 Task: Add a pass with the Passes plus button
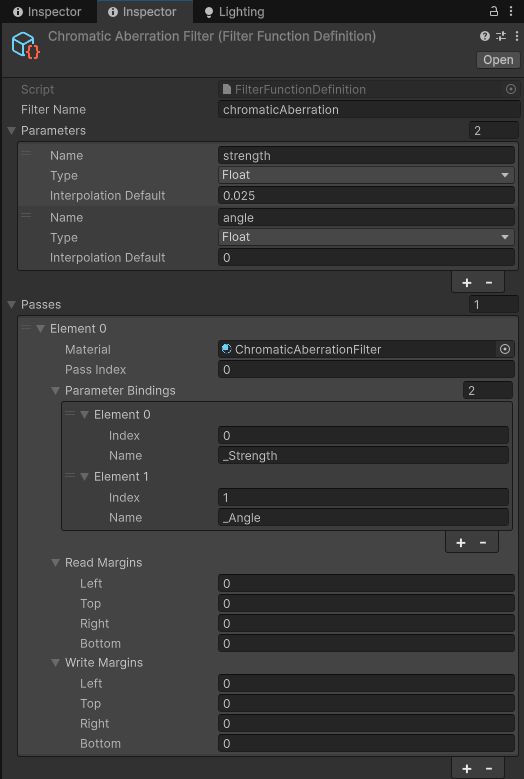point(466,769)
